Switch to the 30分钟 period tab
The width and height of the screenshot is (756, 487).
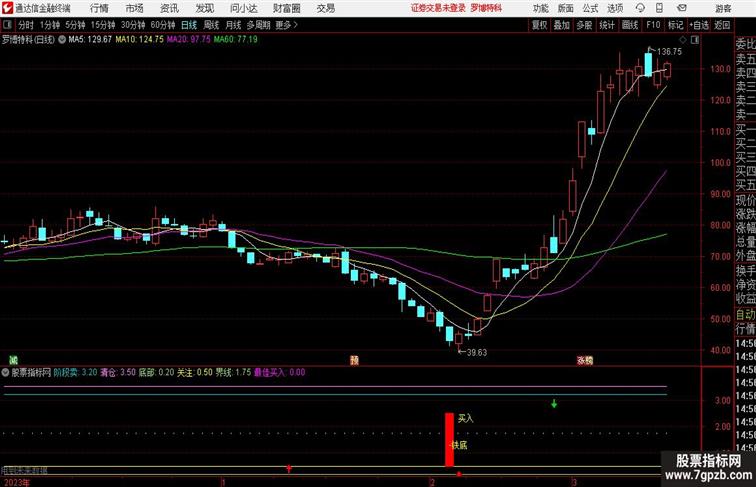pyautogui.click(x=133, y=25)
